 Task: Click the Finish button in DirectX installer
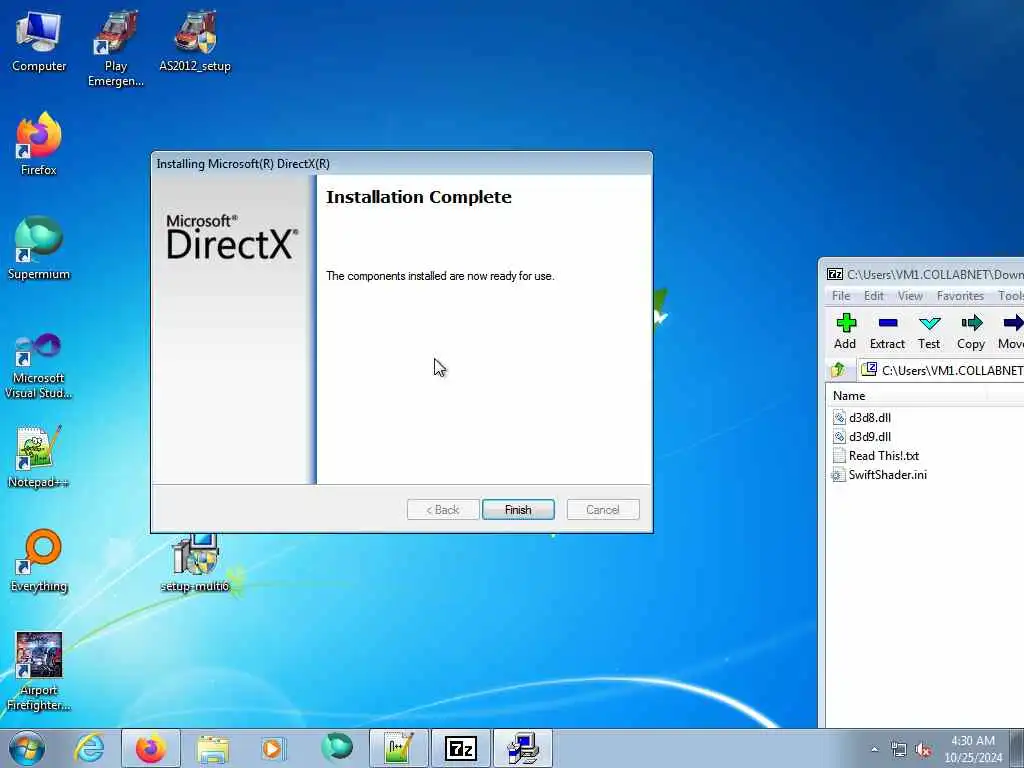point(518,509)
